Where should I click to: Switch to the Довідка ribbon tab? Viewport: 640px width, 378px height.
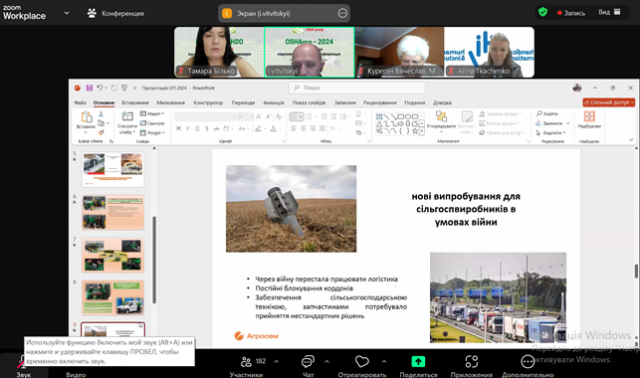point(442,102)
